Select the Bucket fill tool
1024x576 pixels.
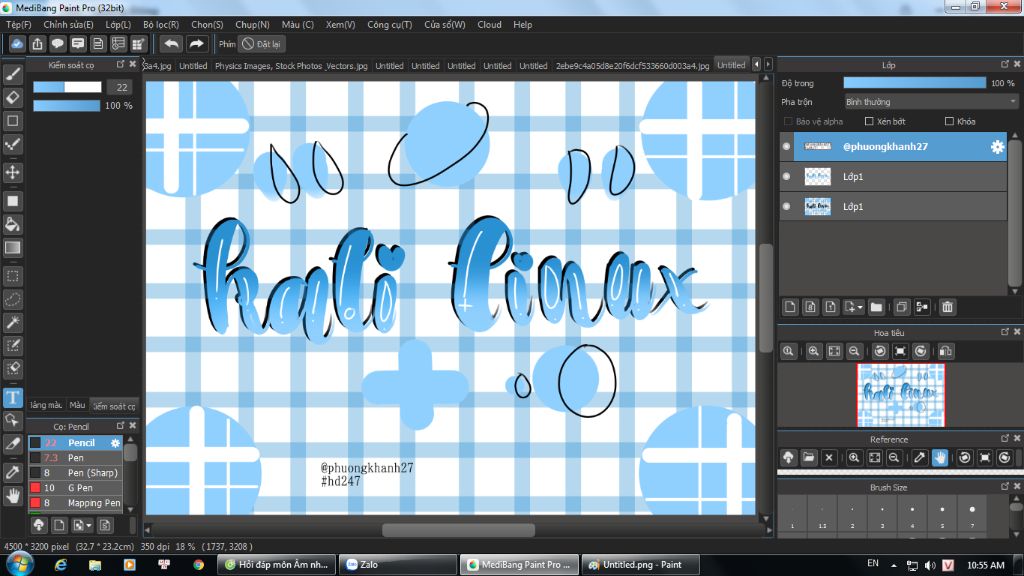point(12,224)
